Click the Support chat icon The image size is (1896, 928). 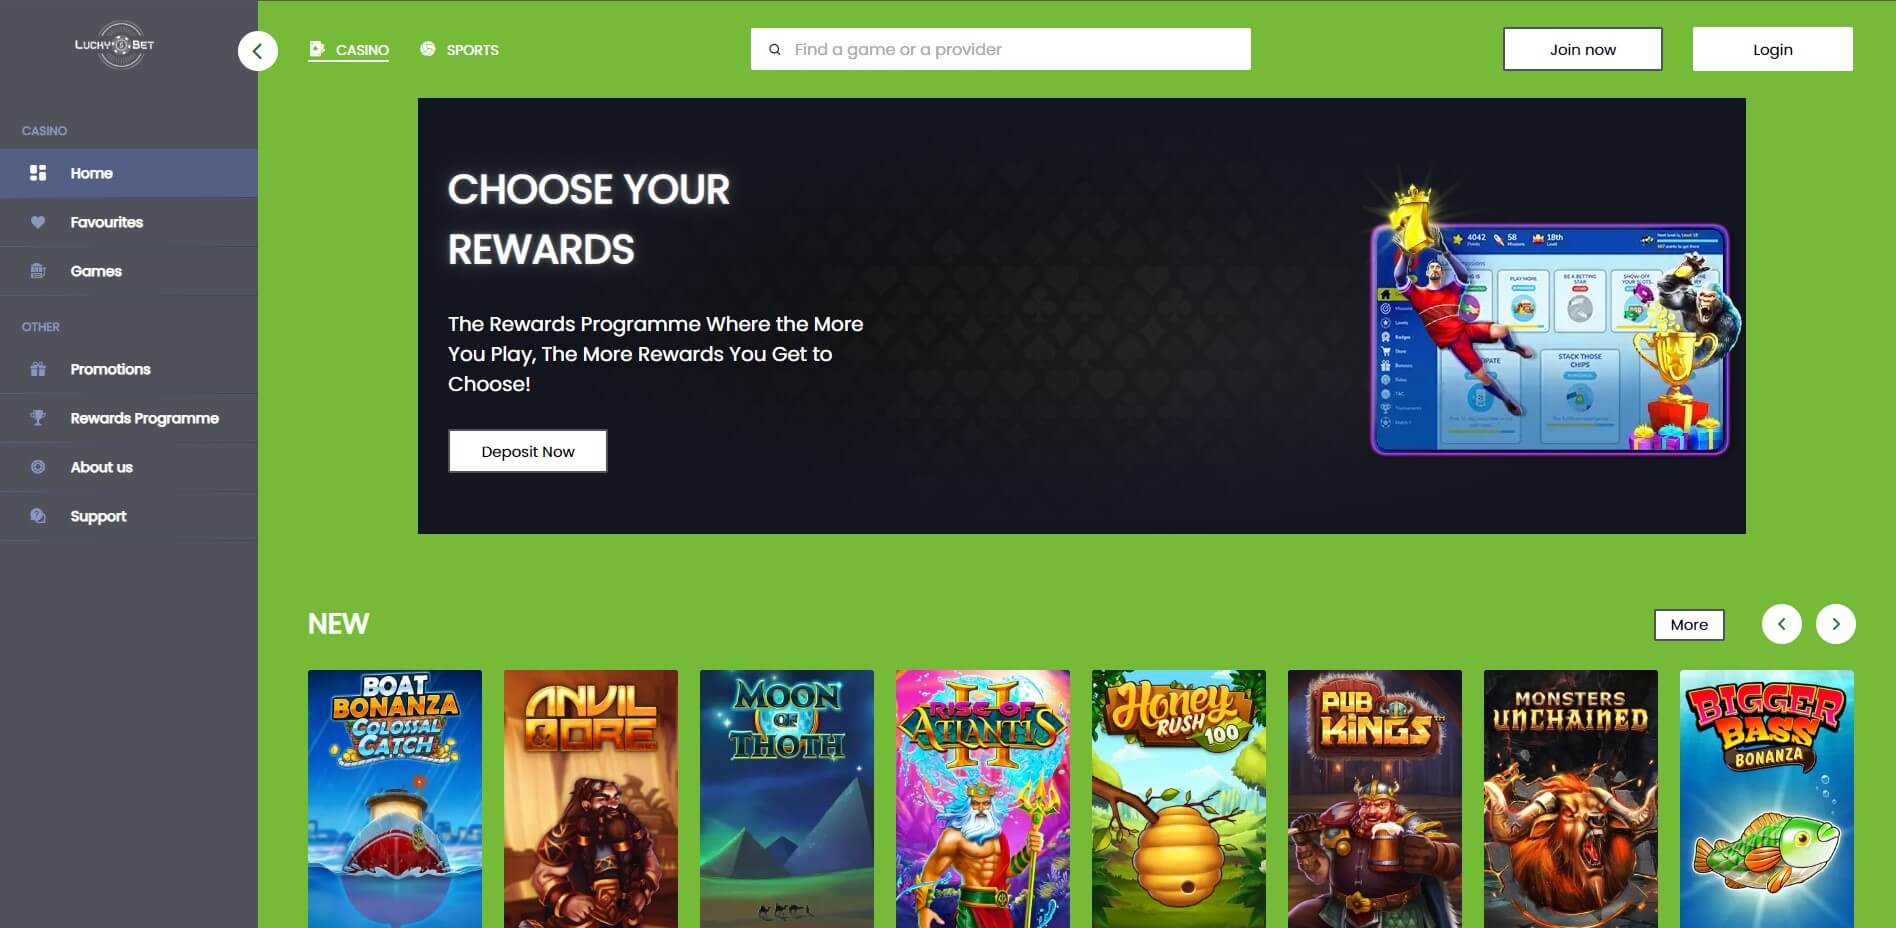pos(38,516)
